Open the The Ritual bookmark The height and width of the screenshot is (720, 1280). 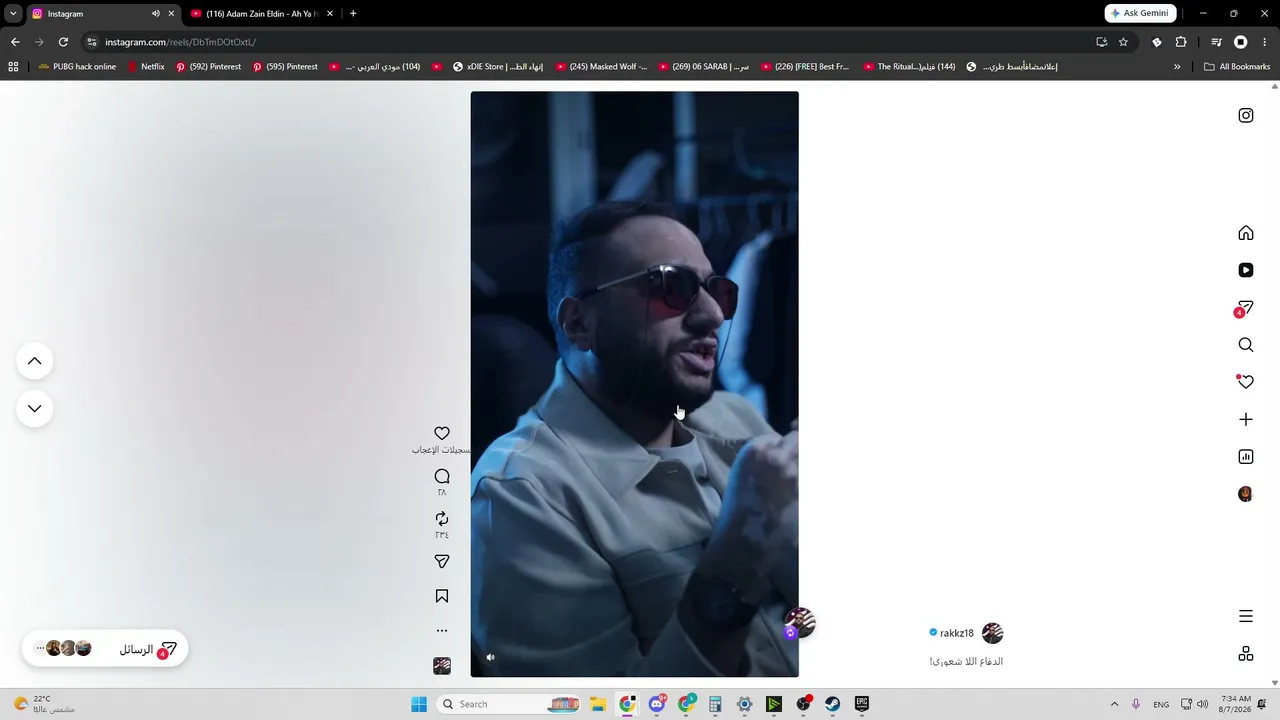[x=908, y=67]
